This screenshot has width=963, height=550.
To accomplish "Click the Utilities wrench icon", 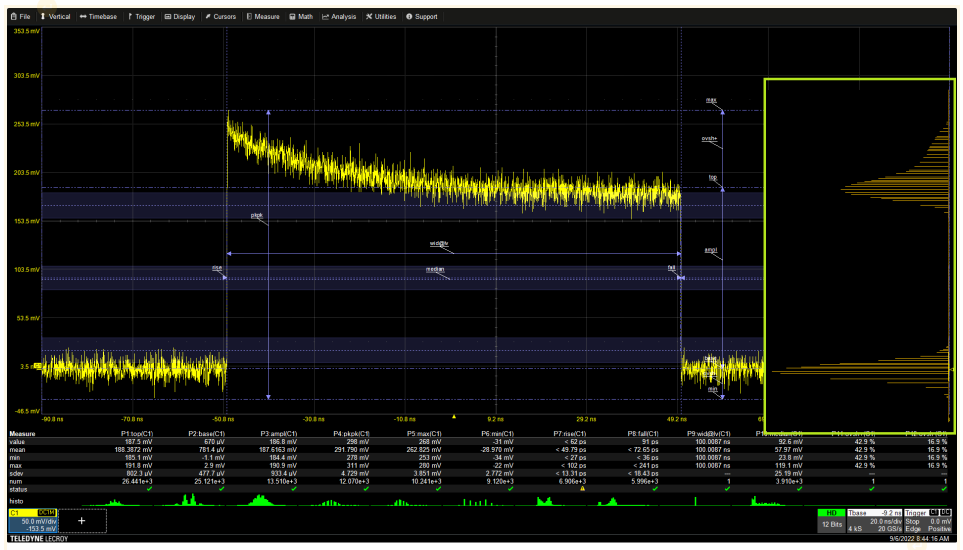I will click(x=369, y=17).
